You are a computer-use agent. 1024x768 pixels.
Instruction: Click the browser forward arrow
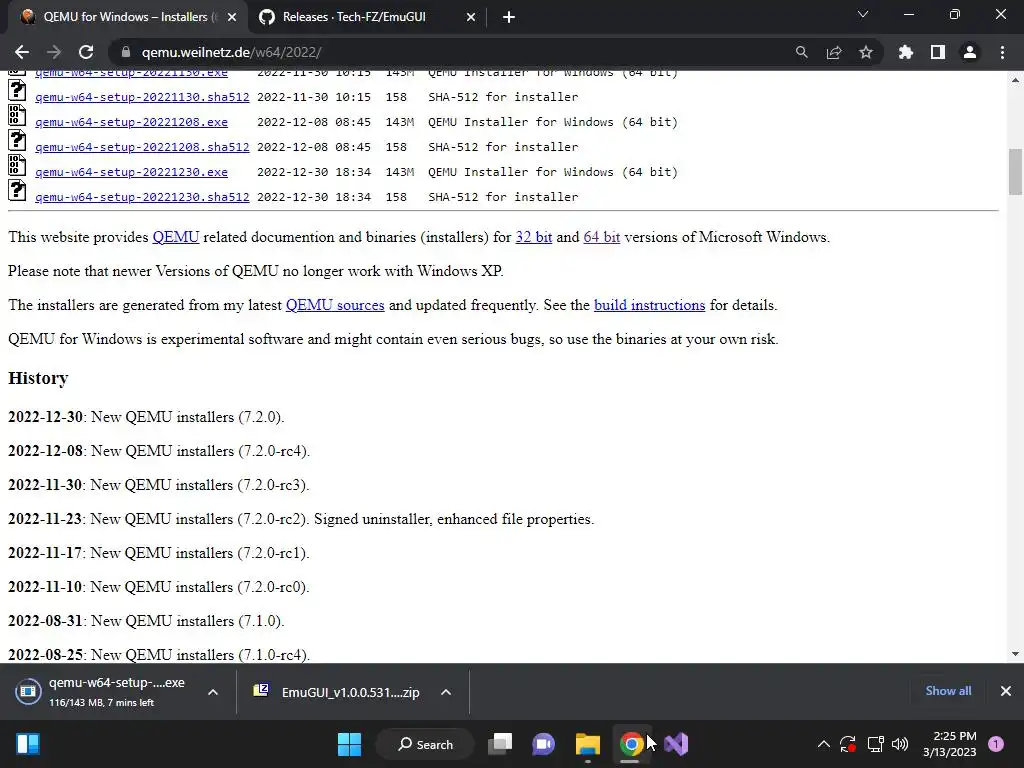(x=54, y=52)
